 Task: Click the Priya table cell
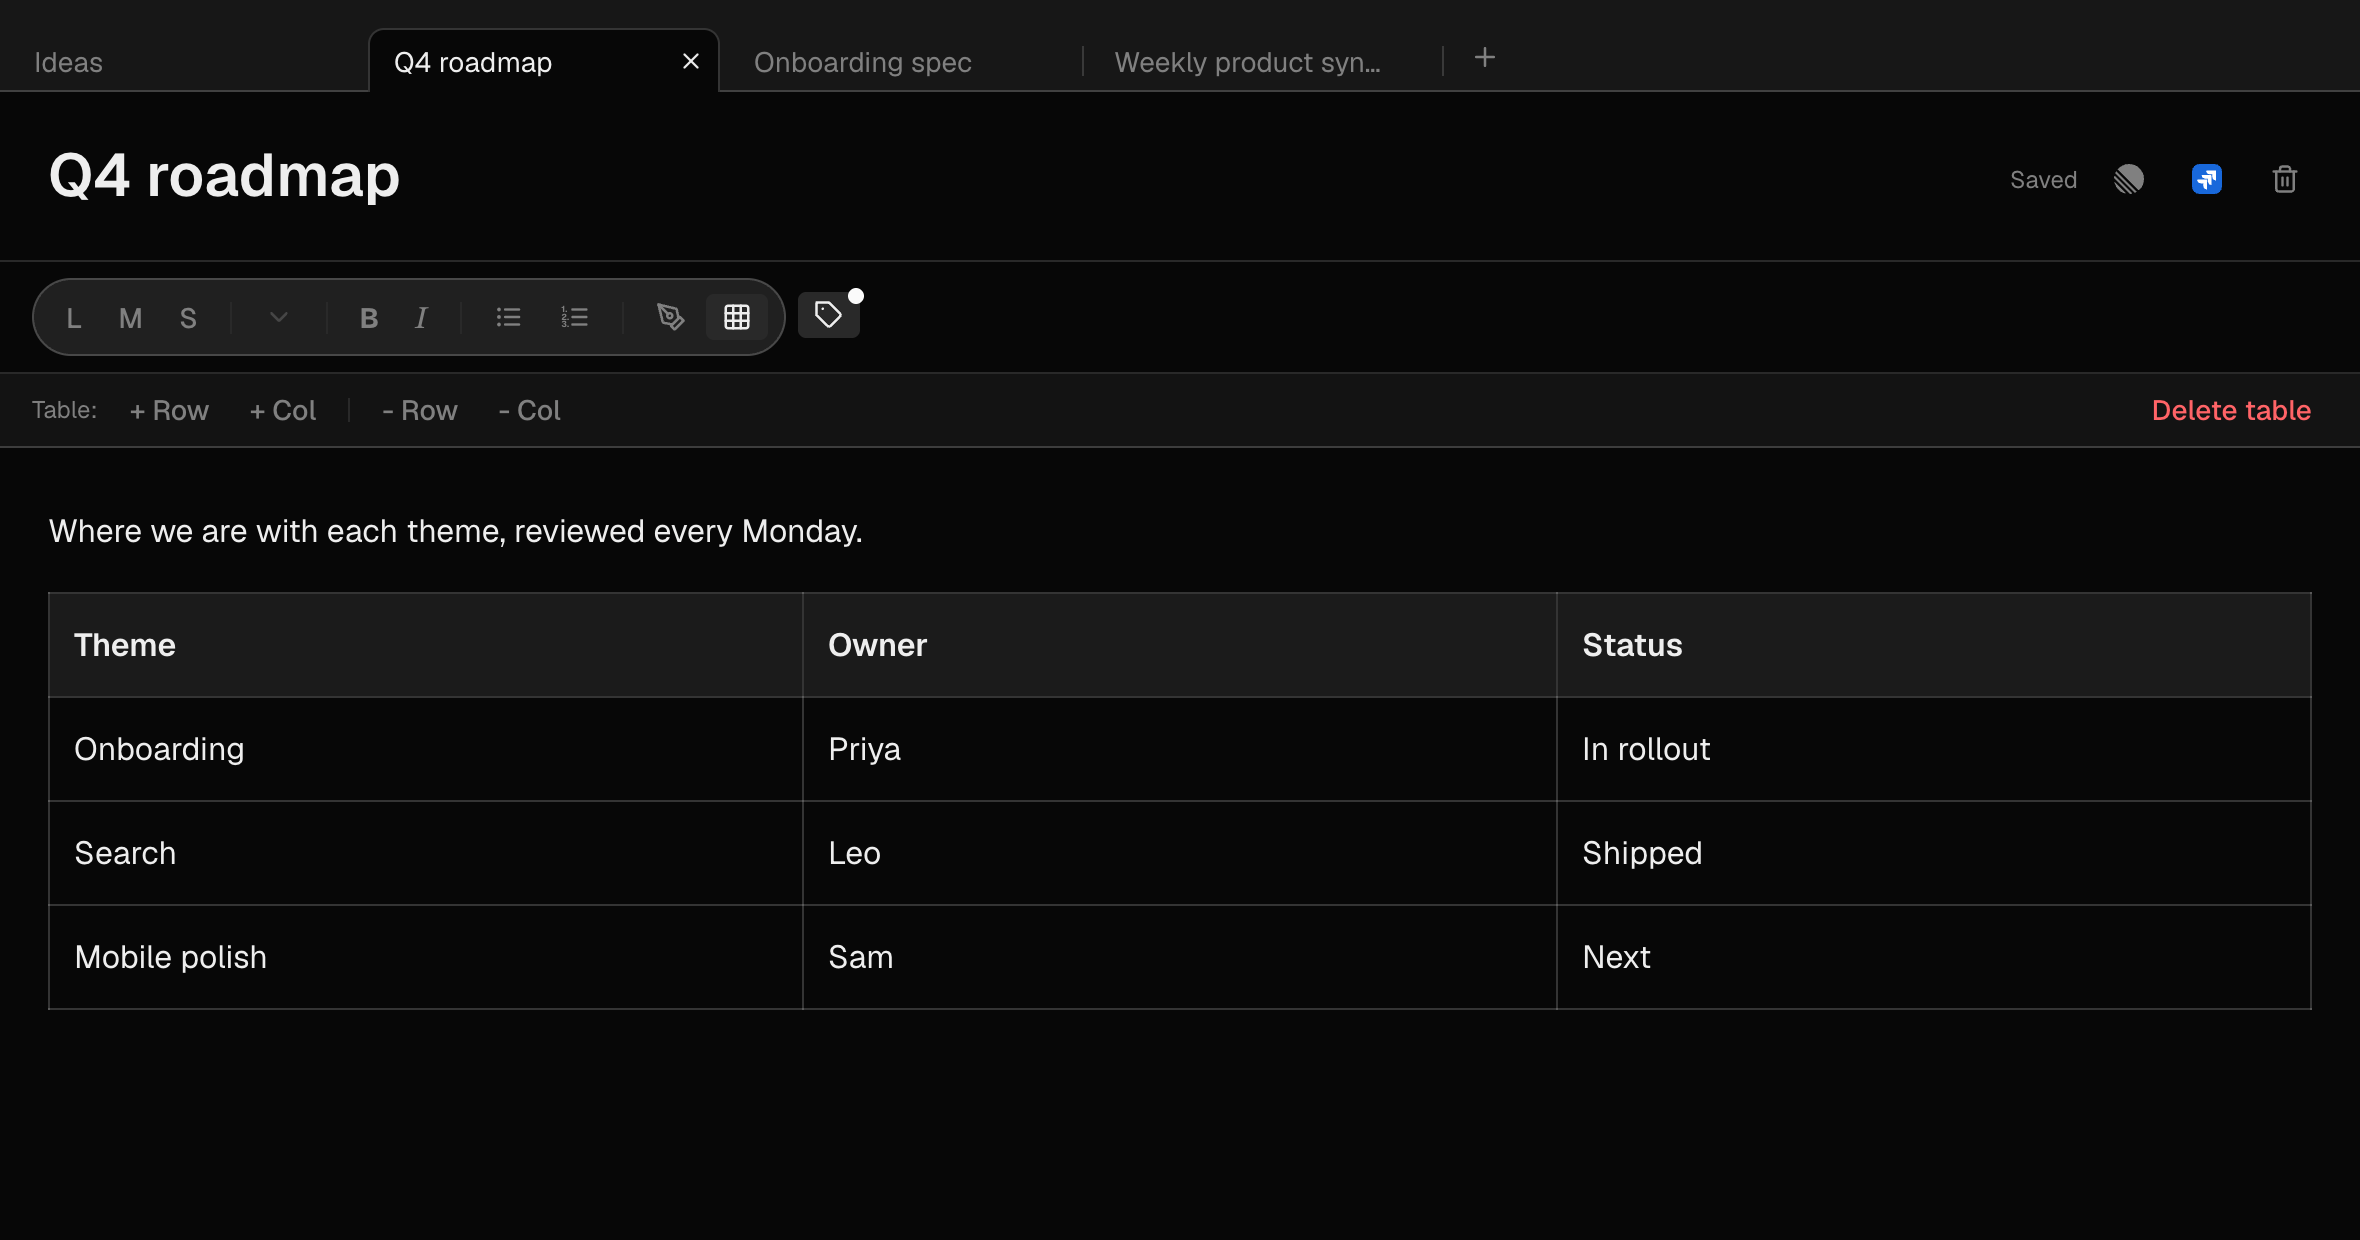pyautogui.click(x=1180, y=749)
